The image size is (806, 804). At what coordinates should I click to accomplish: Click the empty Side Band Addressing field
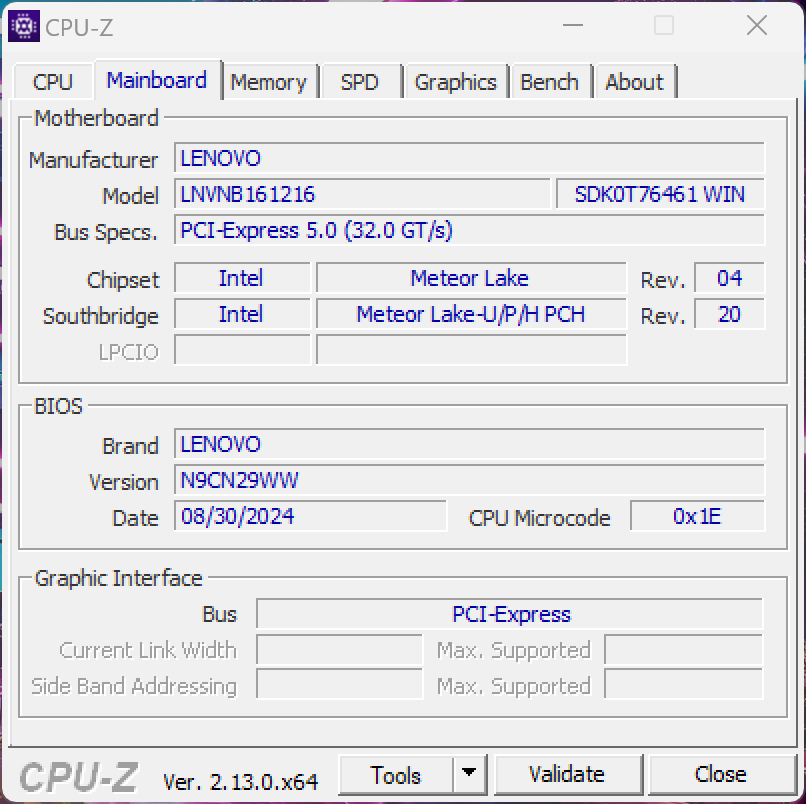[339, 684]
